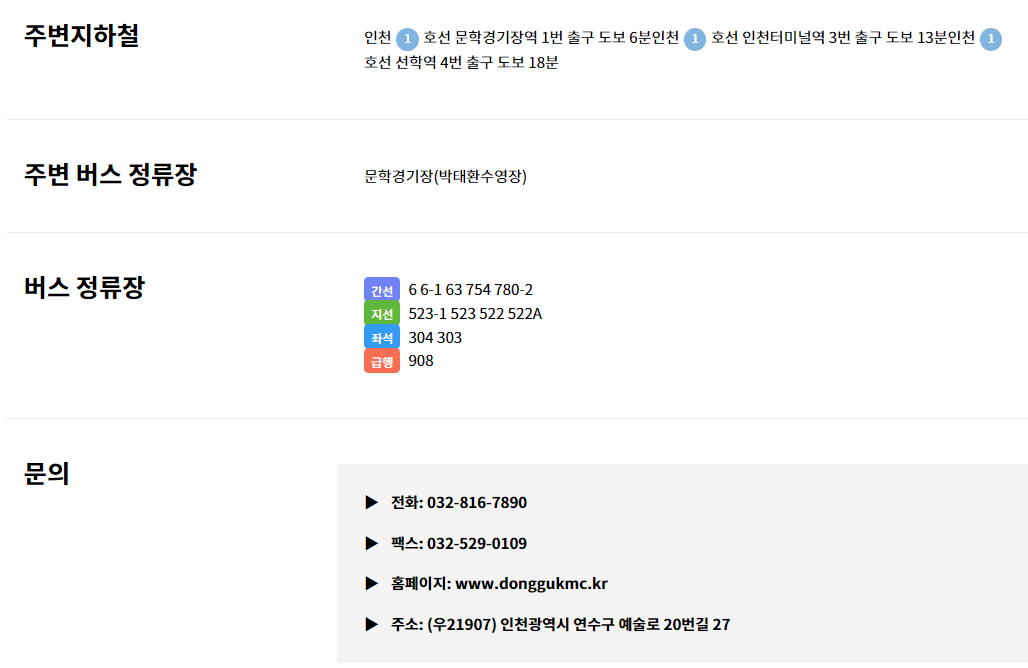Click the first Incheon Line 1 circle badge
This screenshot has width=1028, height=668.
click(407, 39)
